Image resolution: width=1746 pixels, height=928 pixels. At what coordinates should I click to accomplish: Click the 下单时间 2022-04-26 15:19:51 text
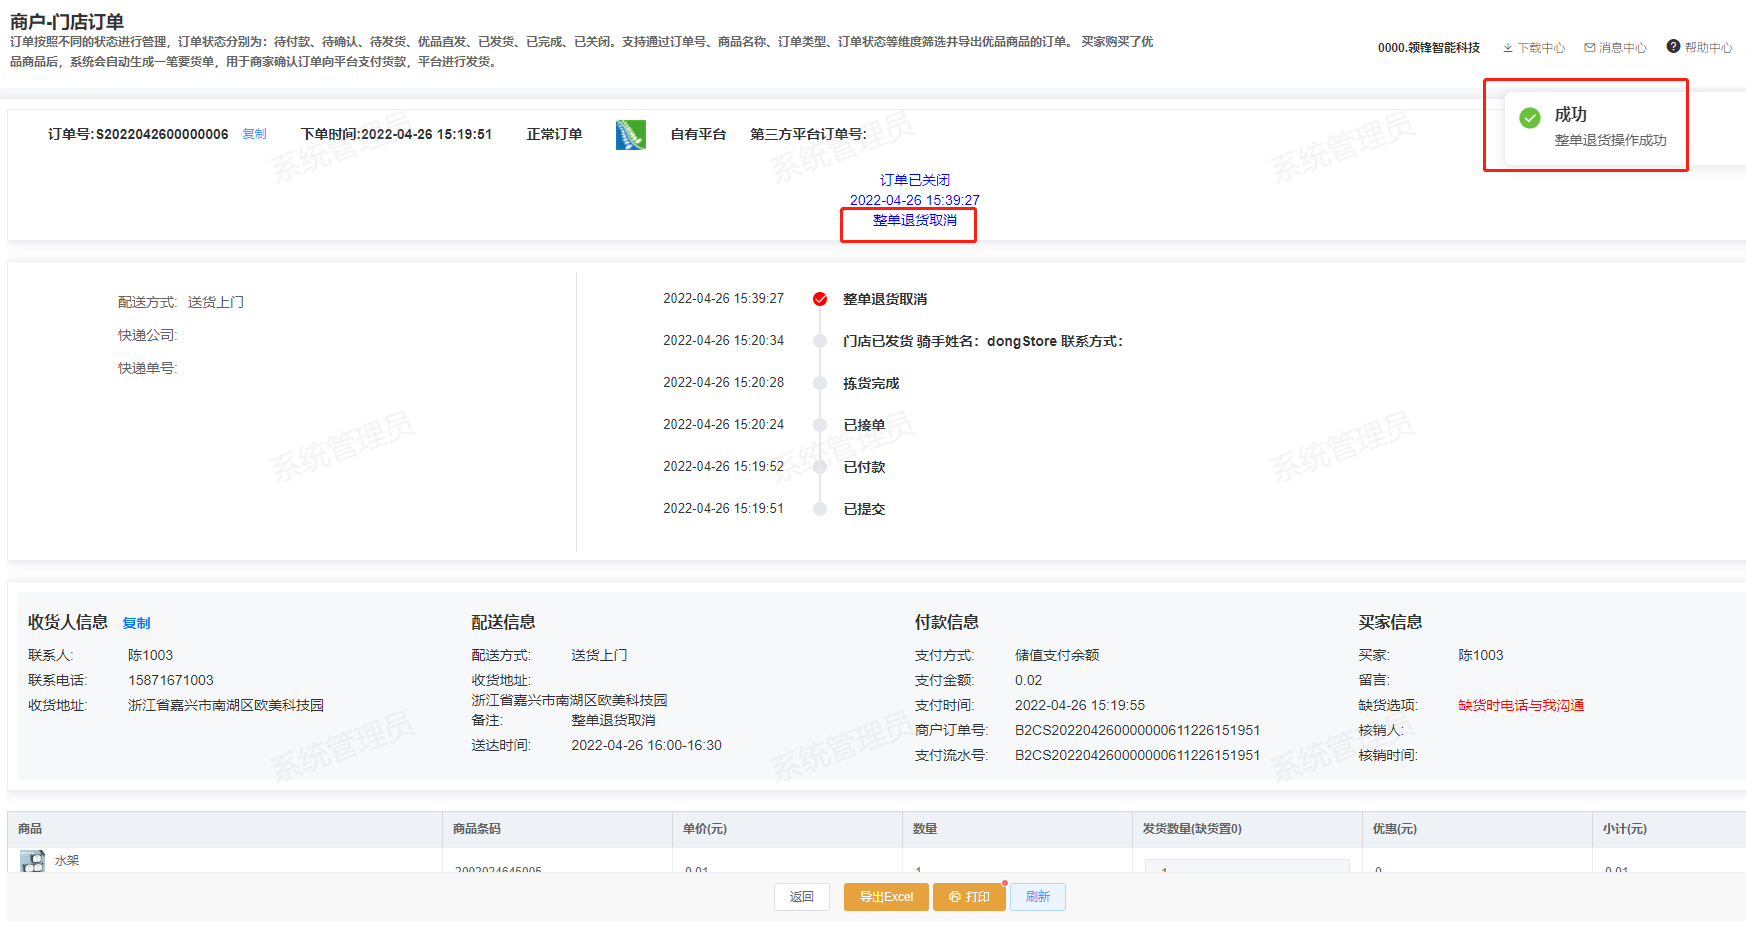point(396,134)
